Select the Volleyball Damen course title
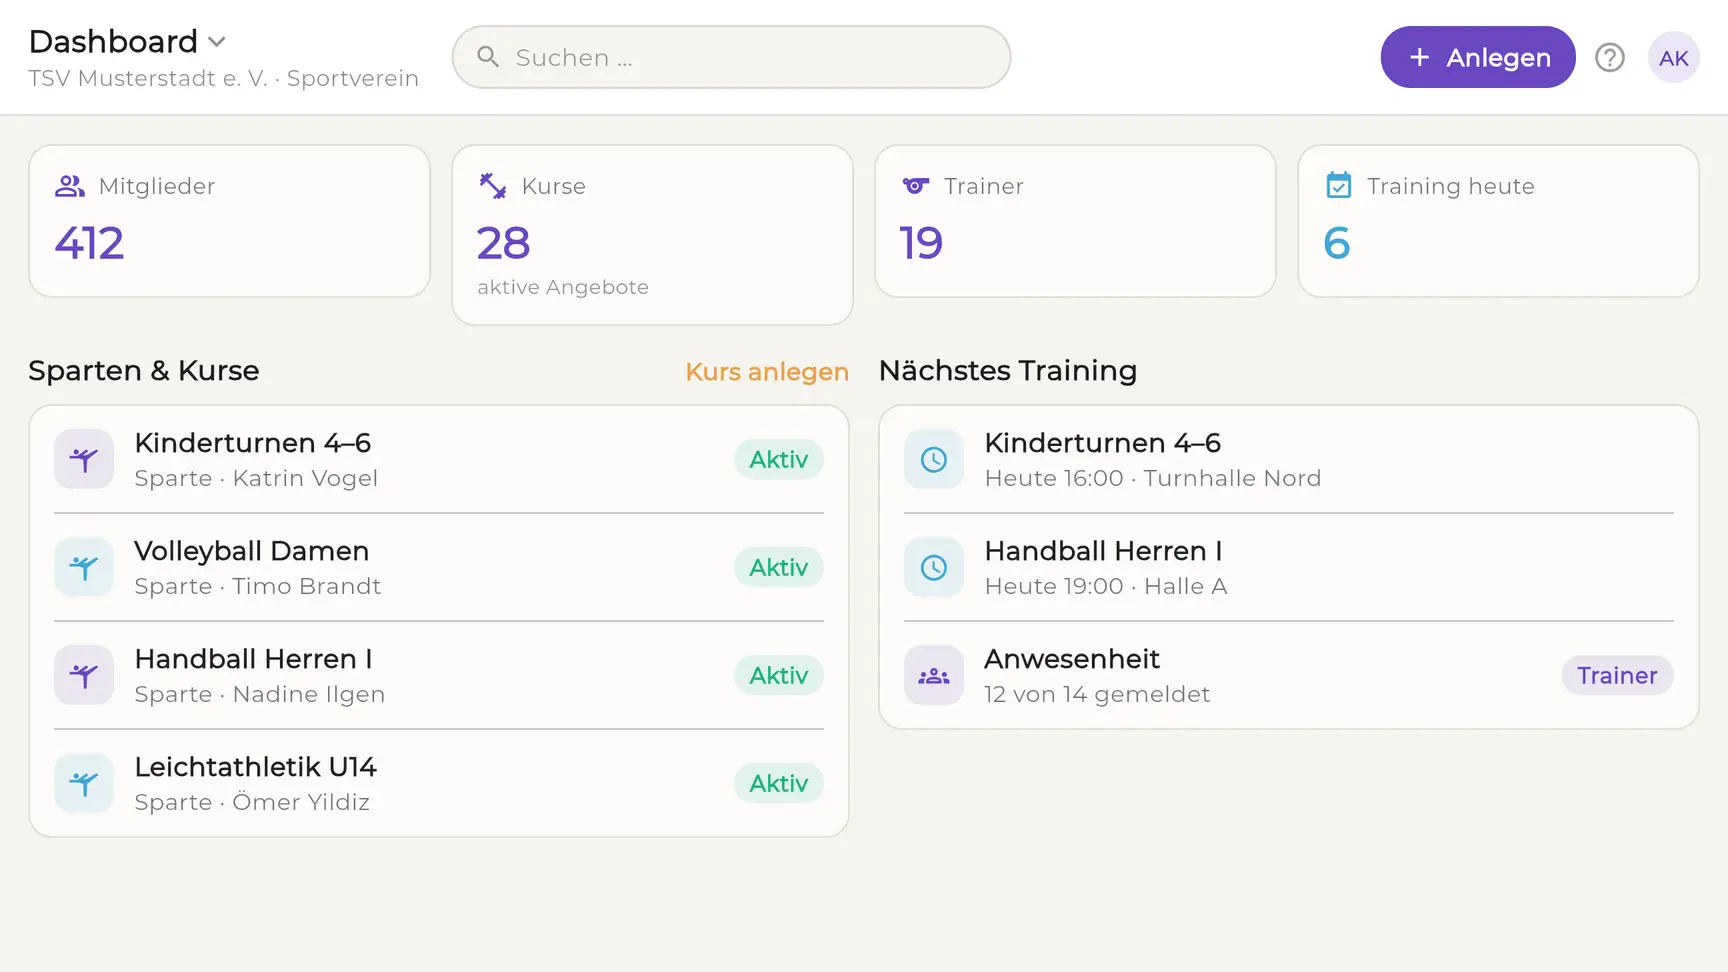 pyautogui.click(x=252, y=551)
